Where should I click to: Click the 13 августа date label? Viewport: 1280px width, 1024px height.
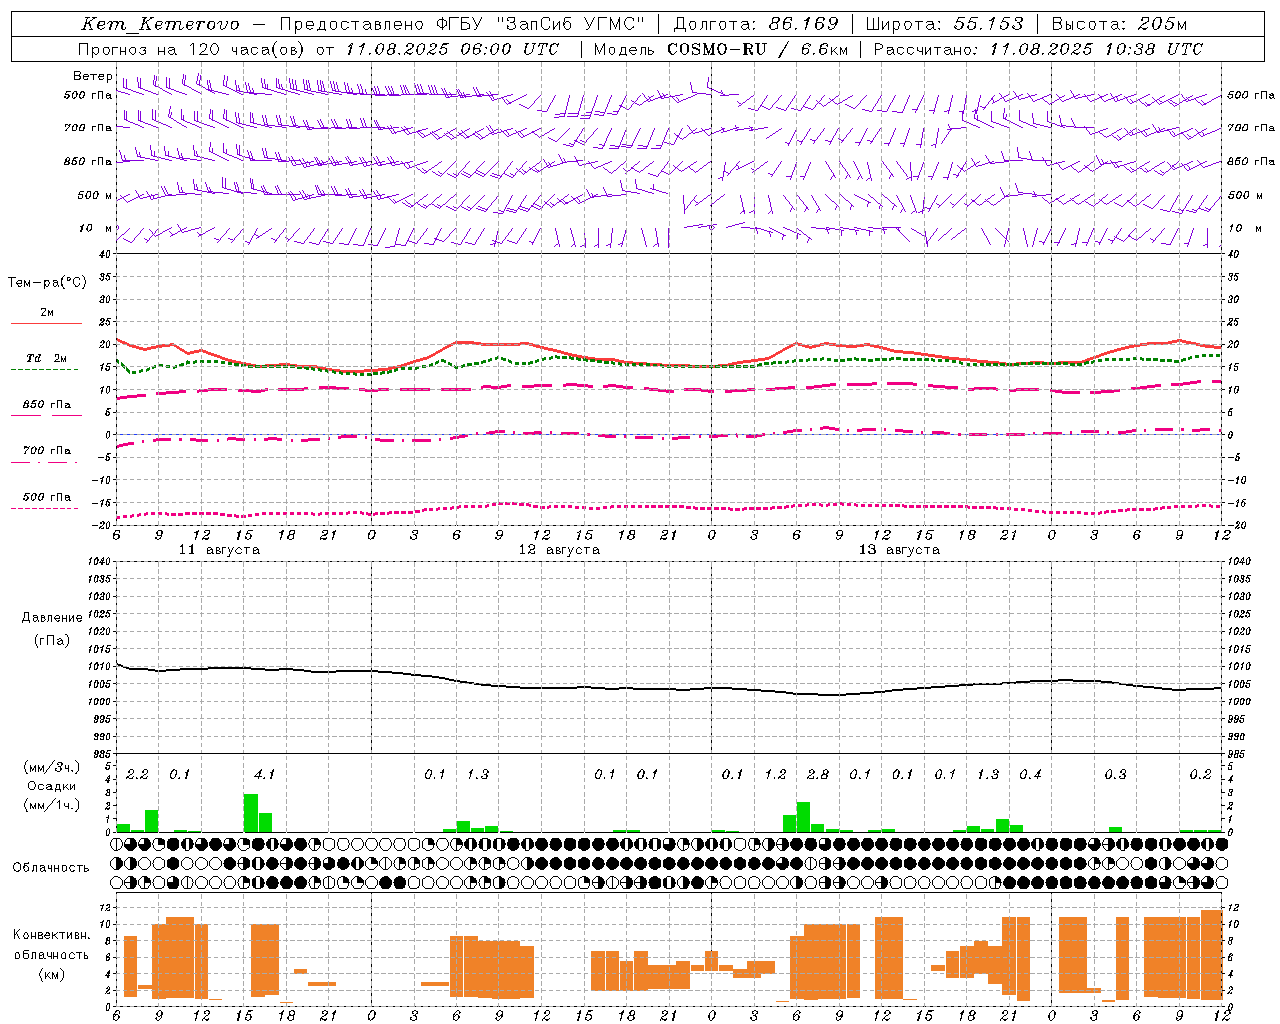tap(899, 550)
